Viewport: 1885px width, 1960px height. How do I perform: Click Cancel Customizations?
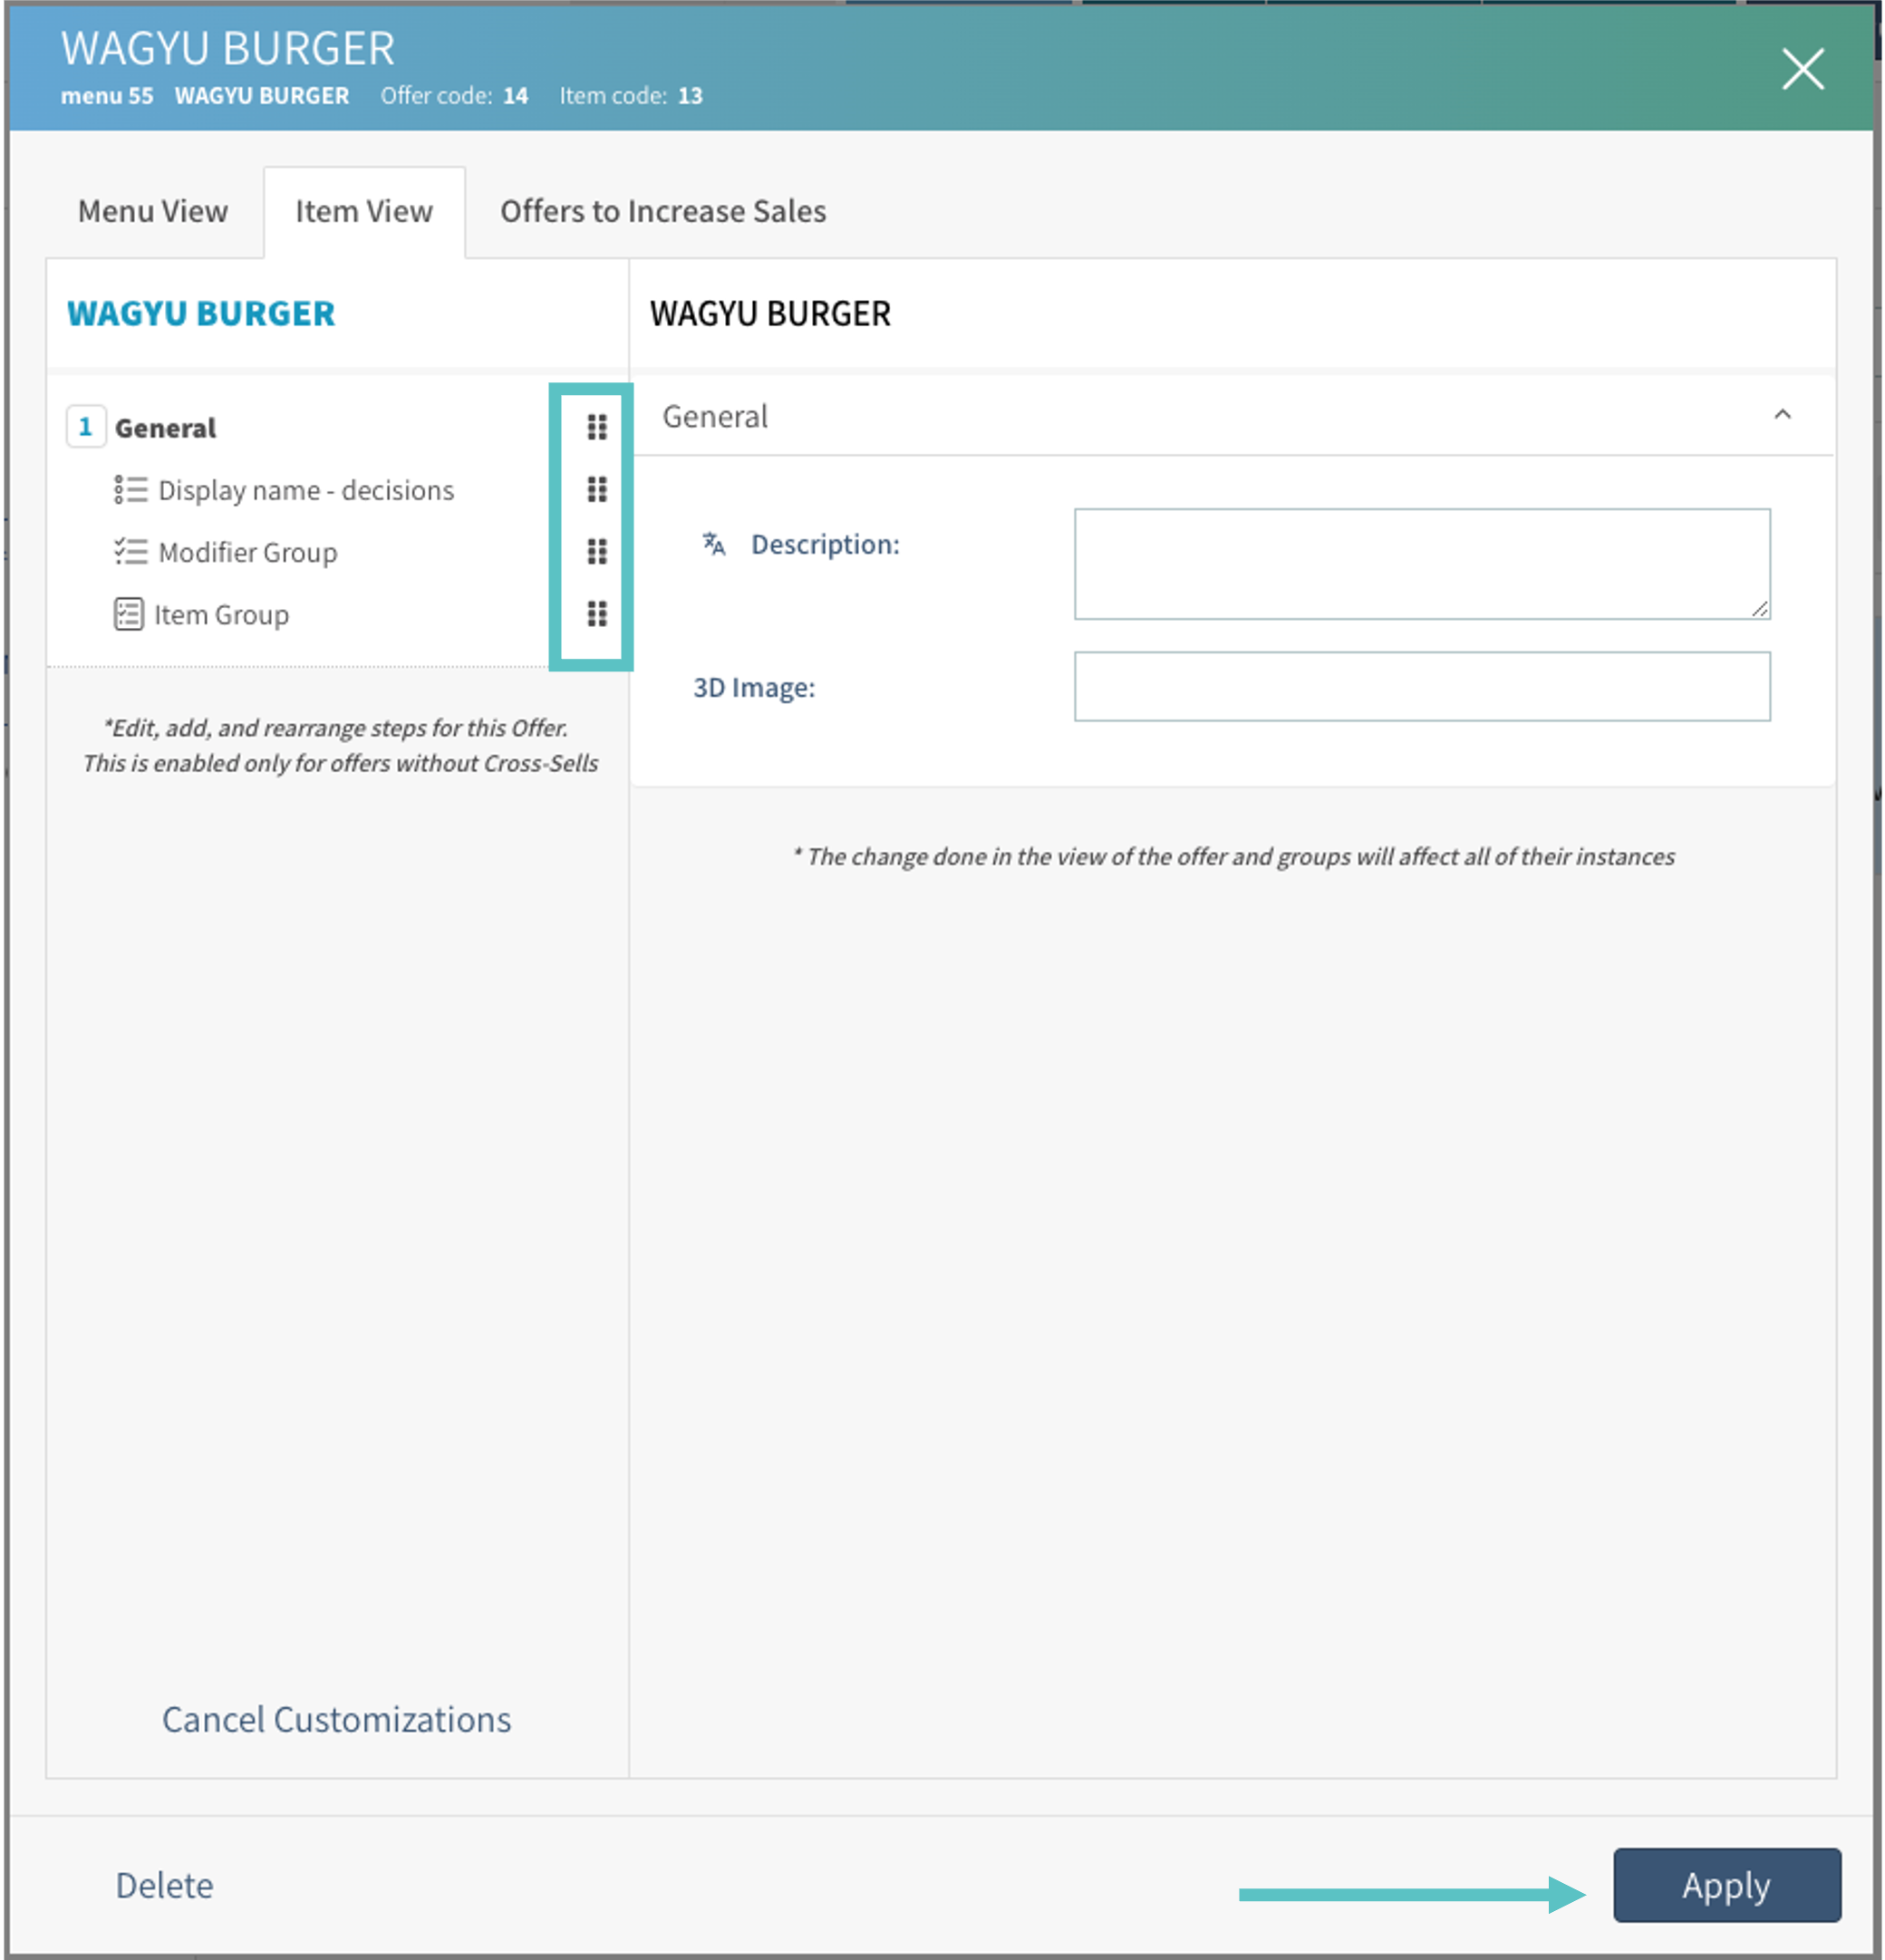[336, 1719]
